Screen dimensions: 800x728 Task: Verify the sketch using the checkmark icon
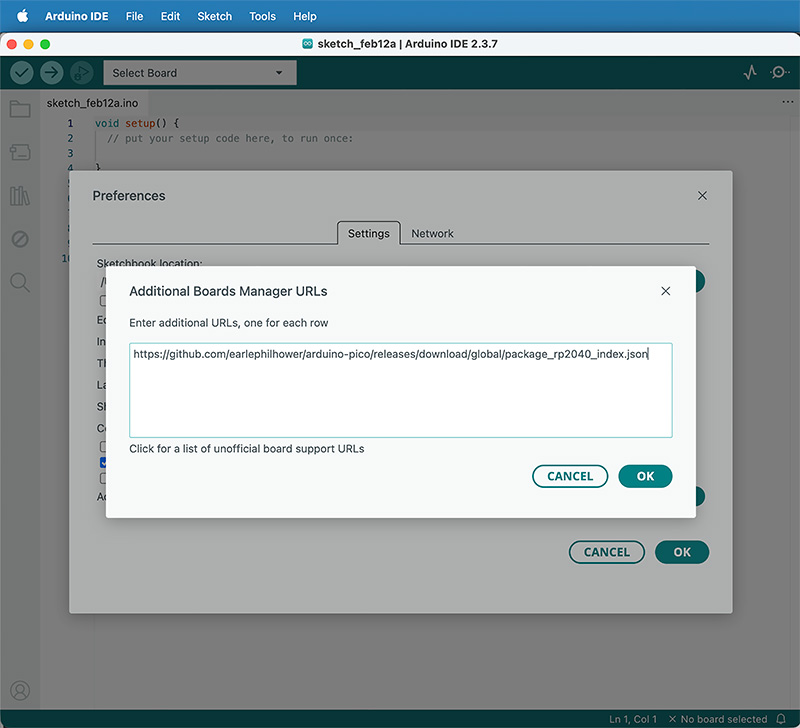click(x=21, y=72)
